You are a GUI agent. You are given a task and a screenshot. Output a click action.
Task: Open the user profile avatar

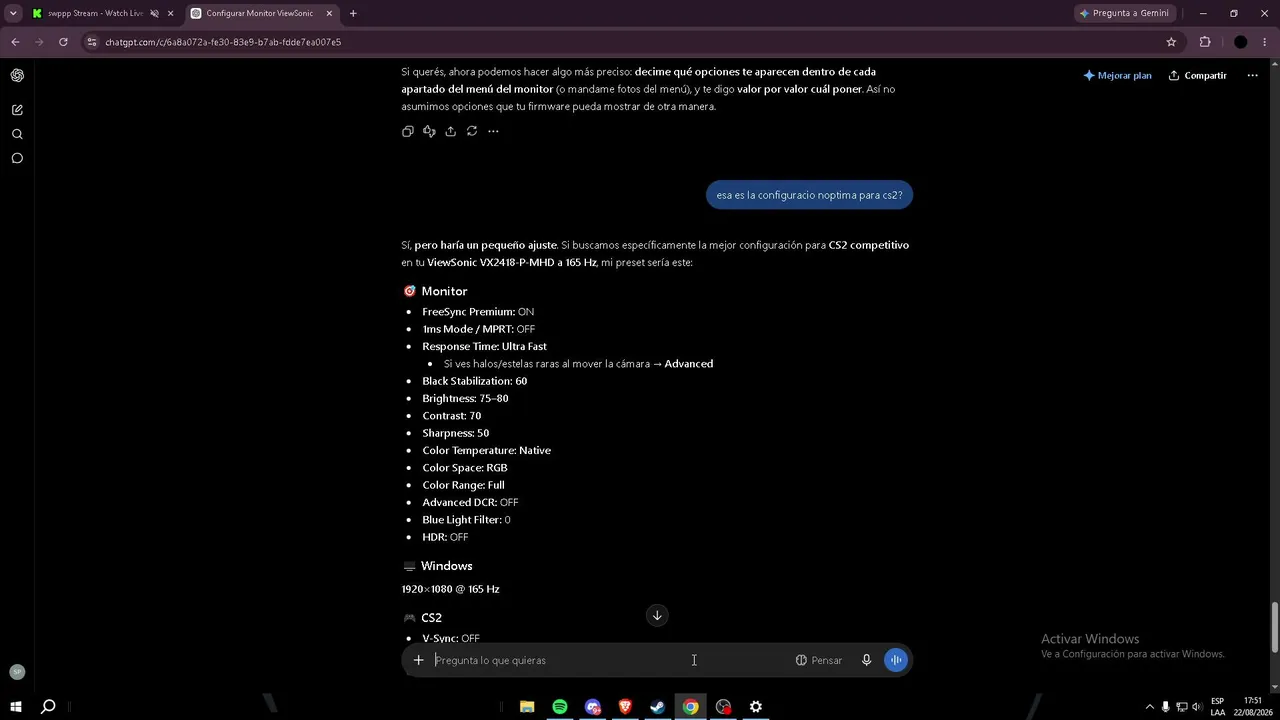pyautogui.click(x=17, y=672)
